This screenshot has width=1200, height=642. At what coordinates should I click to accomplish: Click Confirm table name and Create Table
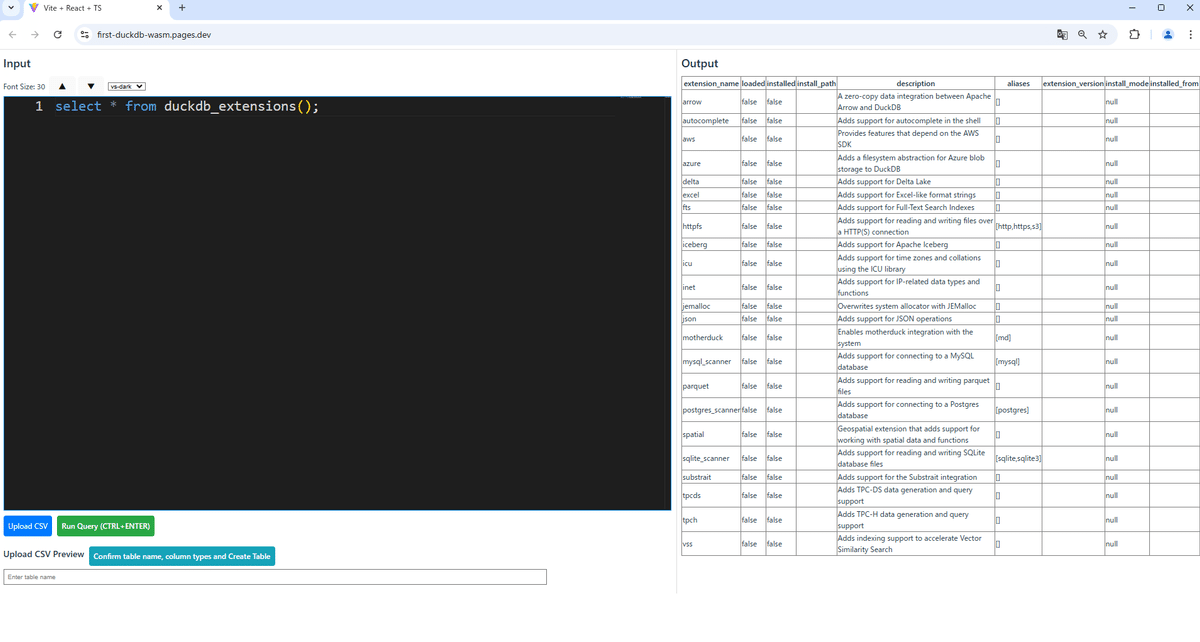click(x=181, y=554)
